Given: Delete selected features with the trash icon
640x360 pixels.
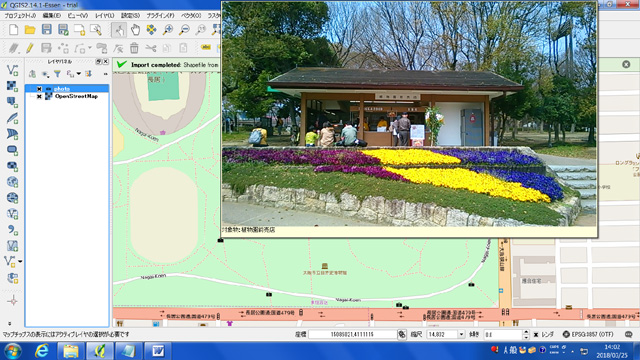Looking at the screenshot, I should pos(134,48).
